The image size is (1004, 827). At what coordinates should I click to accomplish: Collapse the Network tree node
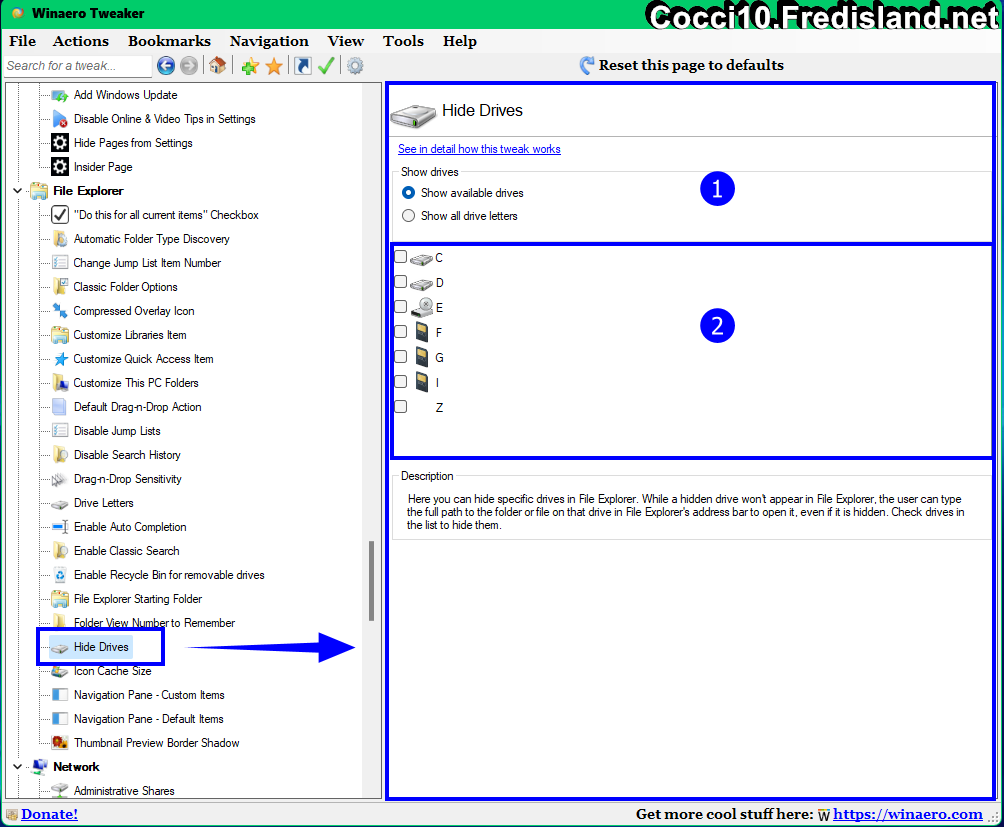tap(17, 766)
